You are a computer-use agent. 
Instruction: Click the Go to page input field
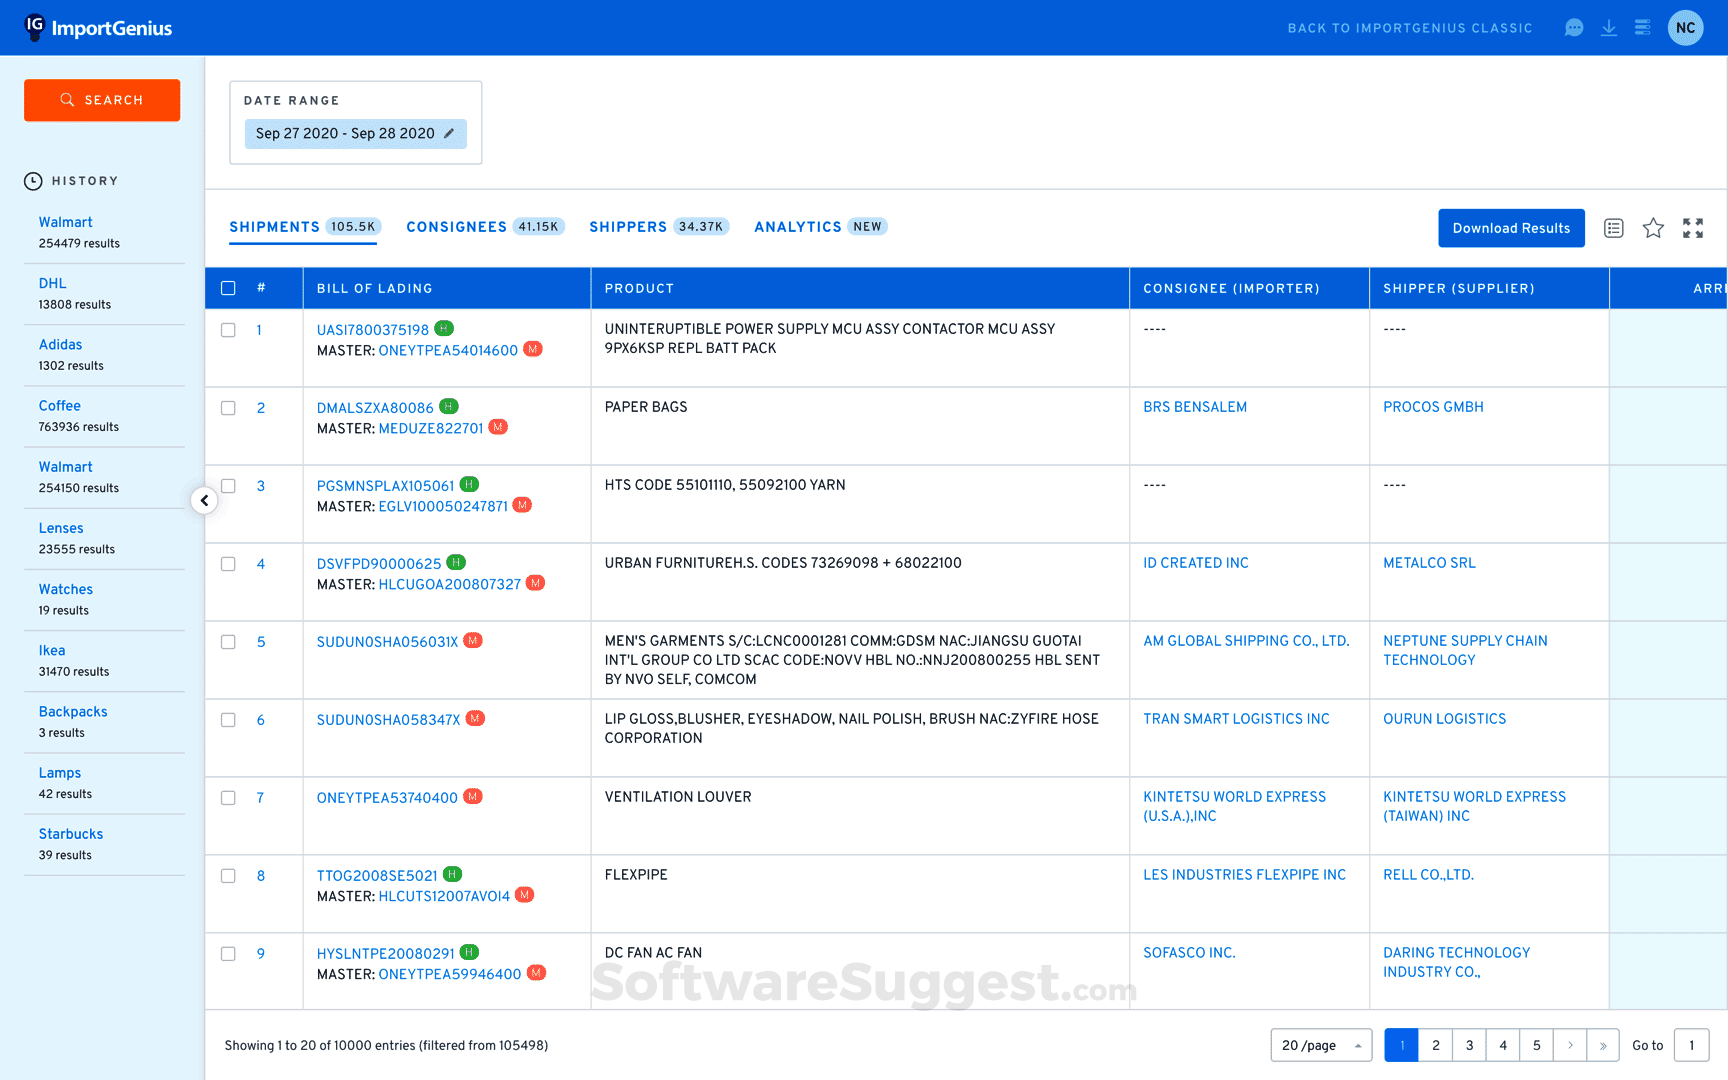[1691, 1045]
